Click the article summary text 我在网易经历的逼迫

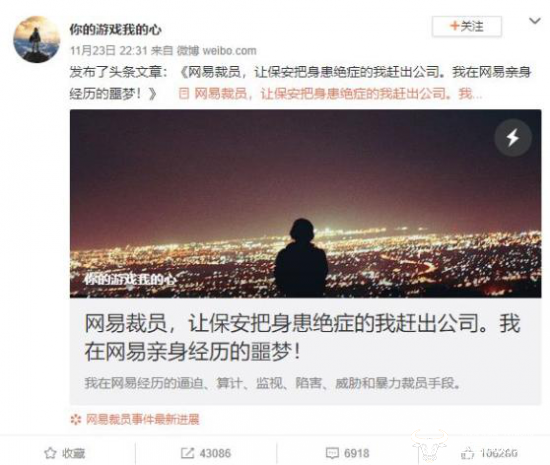click(273, 383)
